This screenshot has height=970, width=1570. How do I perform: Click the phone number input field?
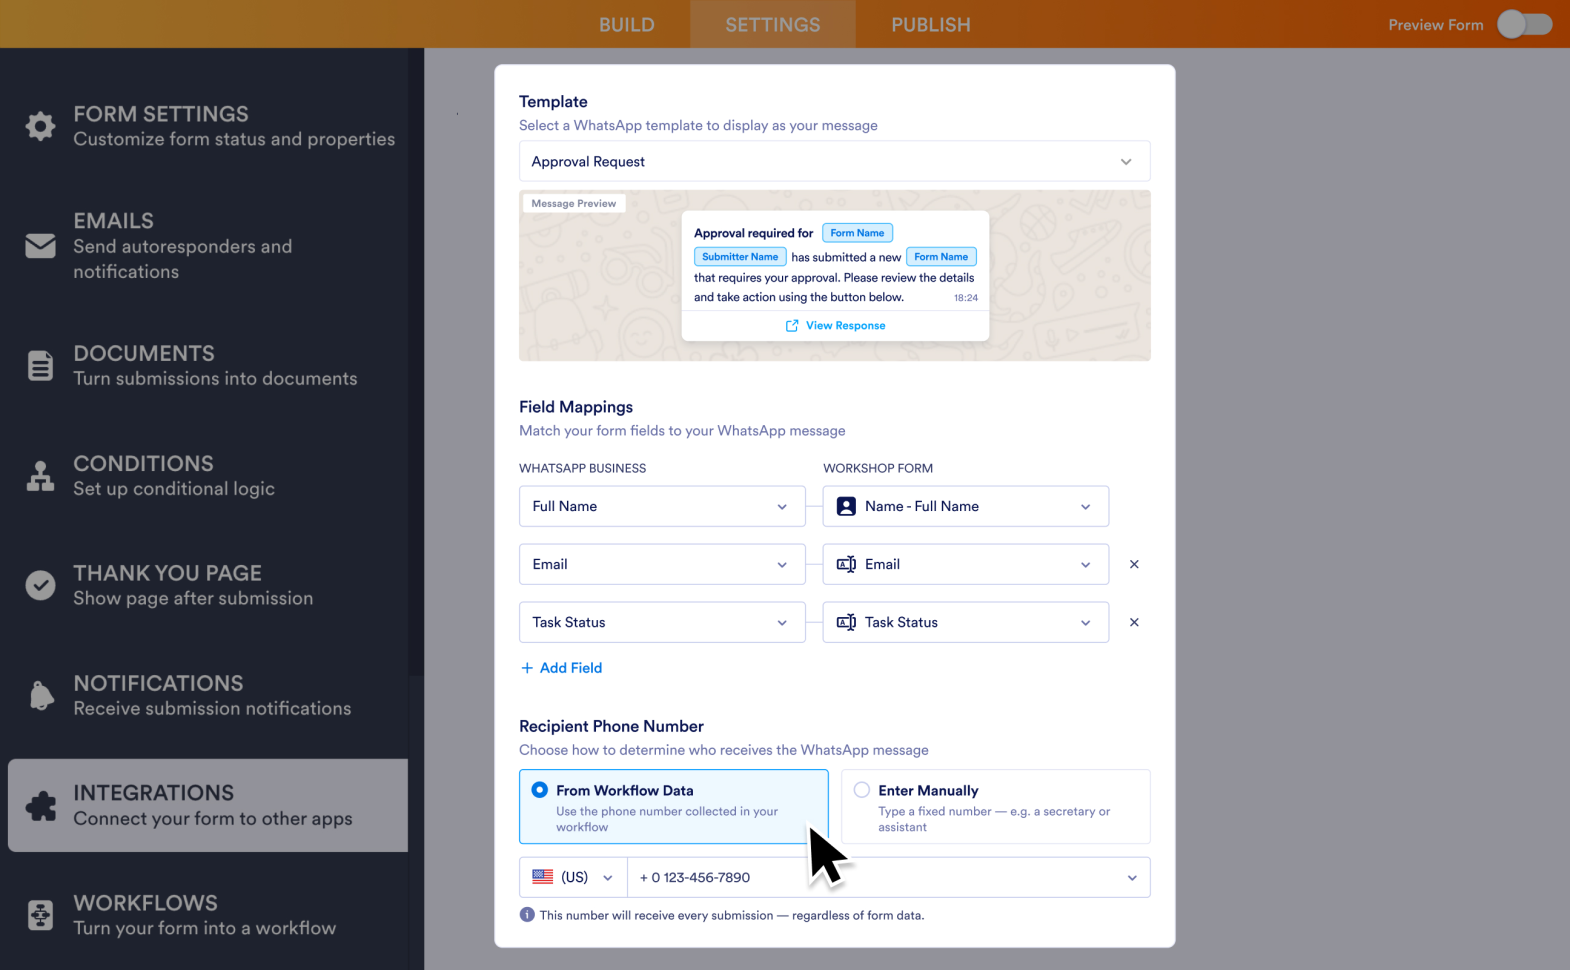click(x=889, y=877)
